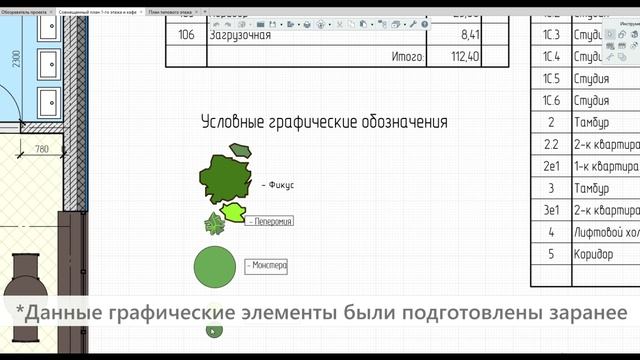
Task: Click the total area value 112,40
Action: tap(465, 56)
